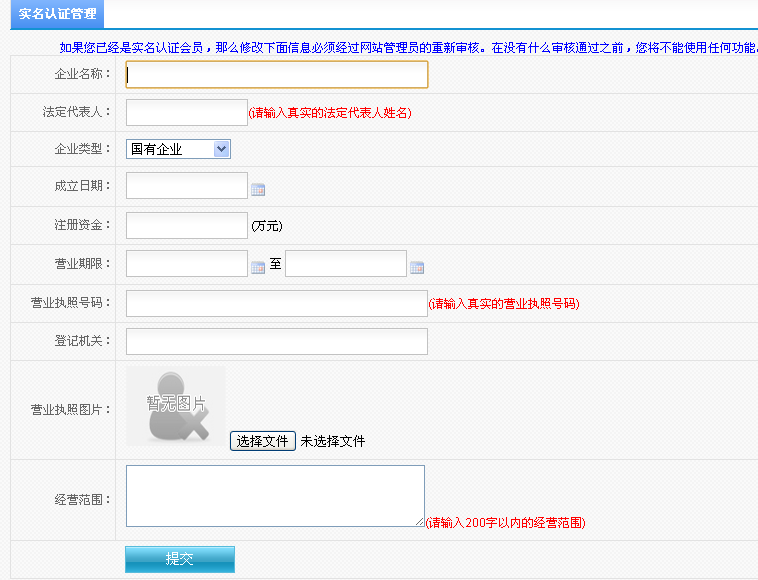Click the 成立日期 date input field
This screenshot has height=580, width=758.
[x=187, y=186]
